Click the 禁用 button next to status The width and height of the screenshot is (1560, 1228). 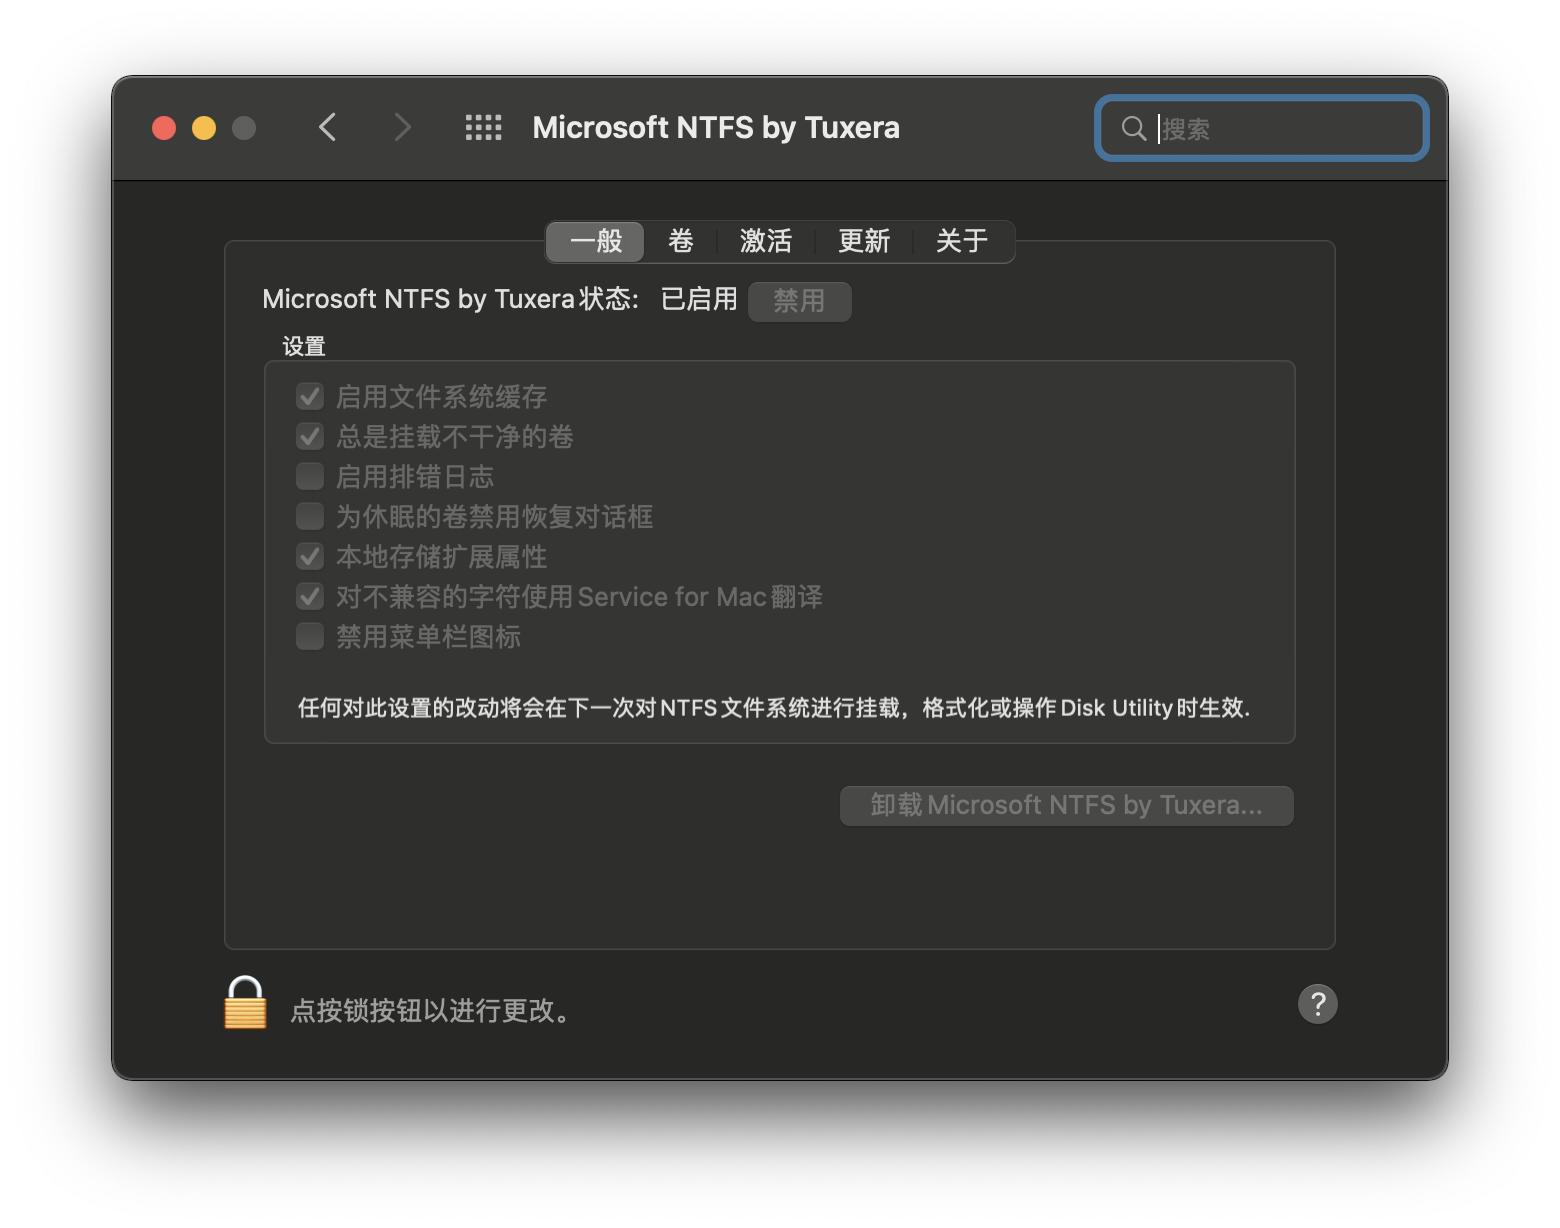pyautogui.click(x=799, y=301)
